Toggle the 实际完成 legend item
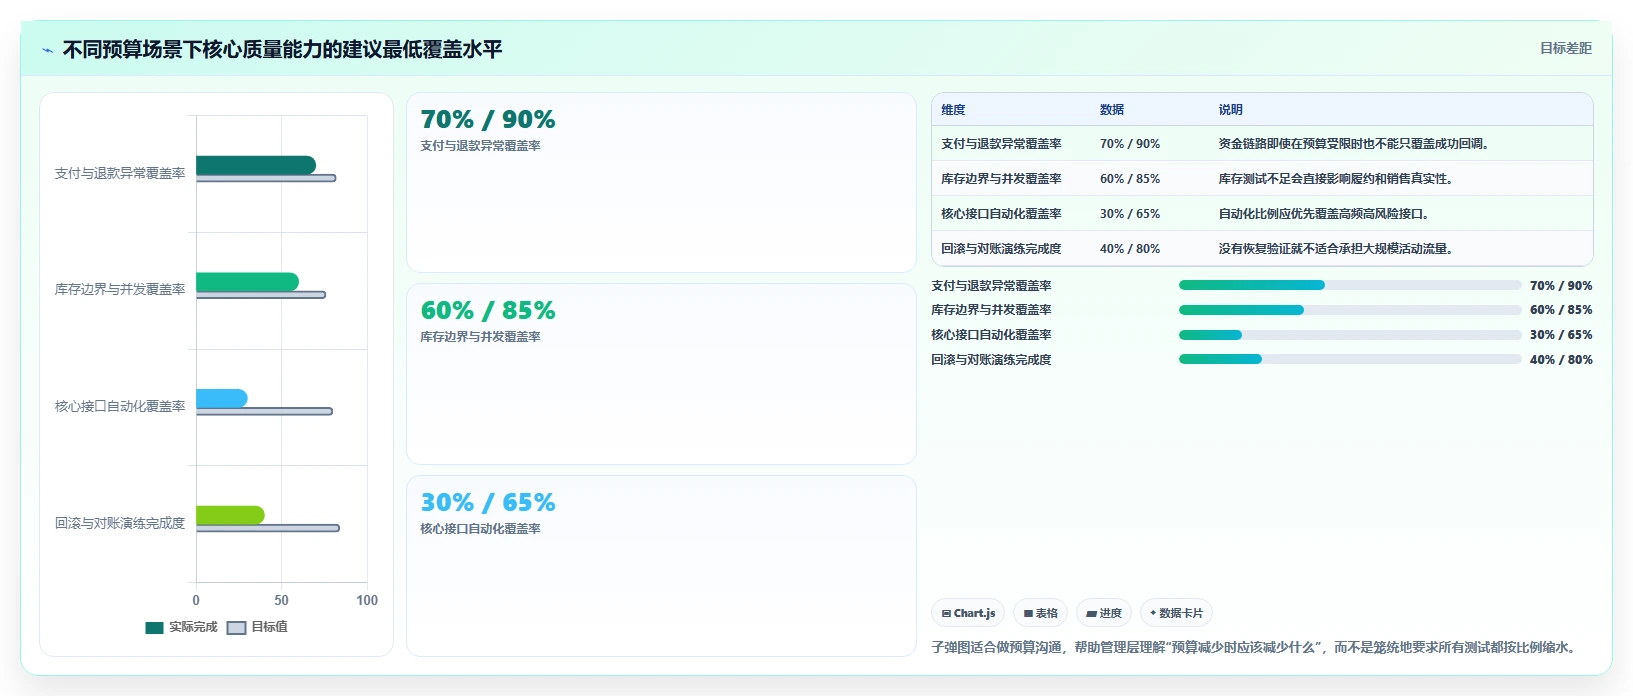This screenshot has height=696, width=1633. pos(181,627)
